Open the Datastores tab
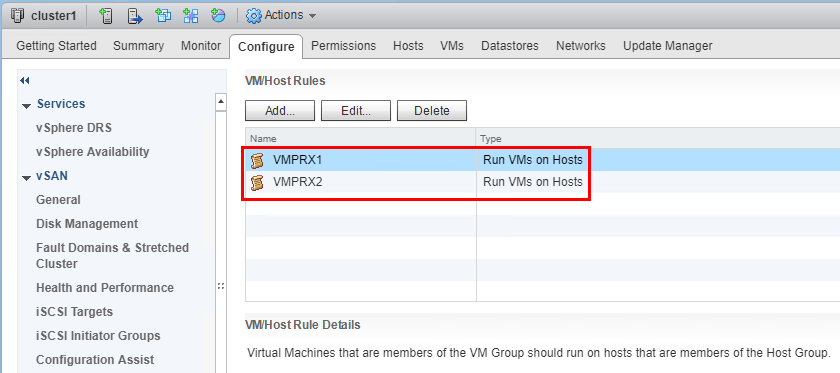The width and height of the screenshot is (840, 373). point(509,46)
